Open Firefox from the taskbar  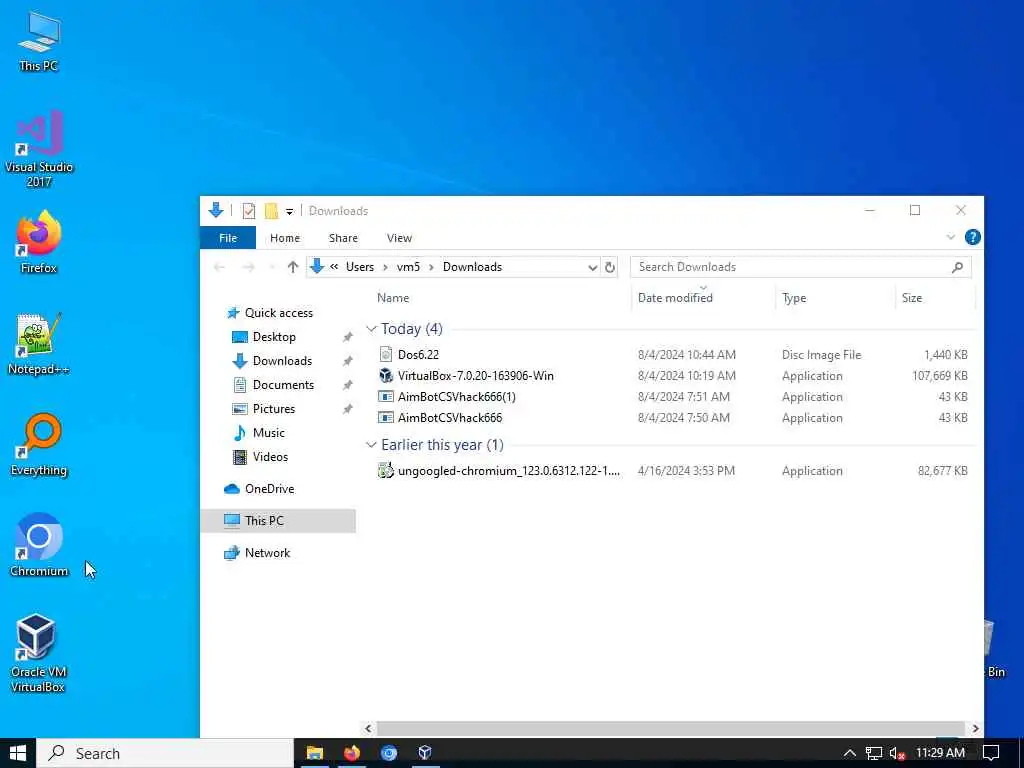(352, 754)
